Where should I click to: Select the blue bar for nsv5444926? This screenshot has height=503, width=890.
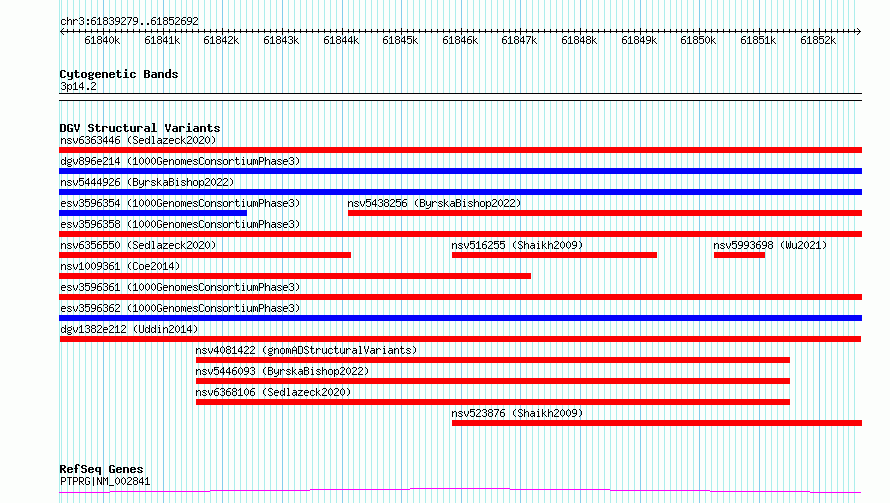460,192
